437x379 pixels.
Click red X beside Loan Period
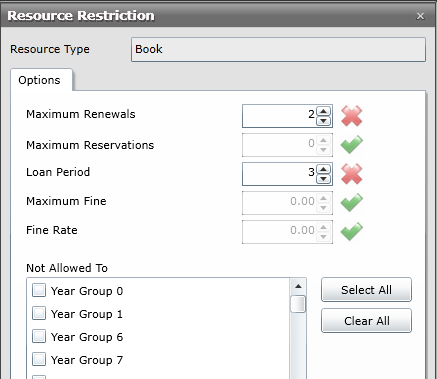pos(352,174)
